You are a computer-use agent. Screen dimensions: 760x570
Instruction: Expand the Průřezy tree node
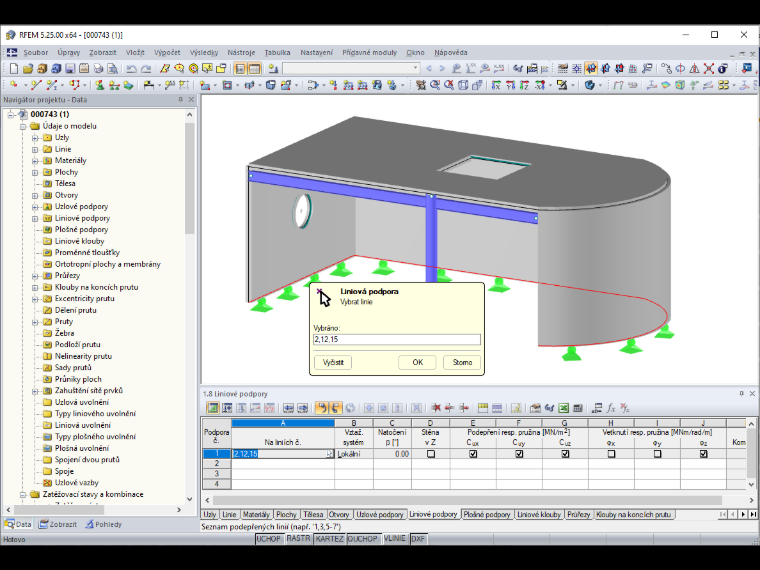pyautogui.click(x=35, y=276)
